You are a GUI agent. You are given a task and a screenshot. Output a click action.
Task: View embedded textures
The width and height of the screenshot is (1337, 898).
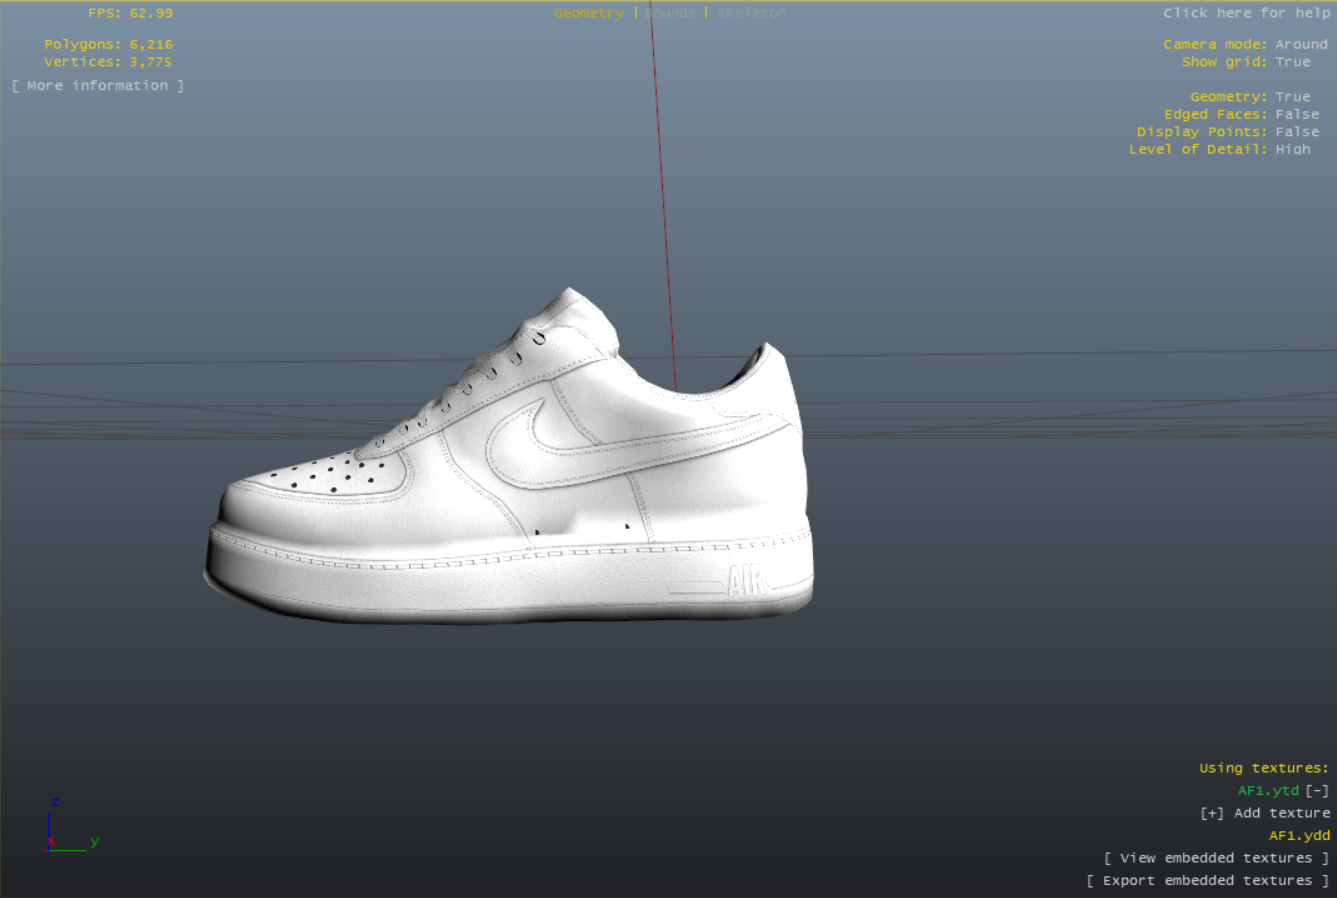point(1216,858)
